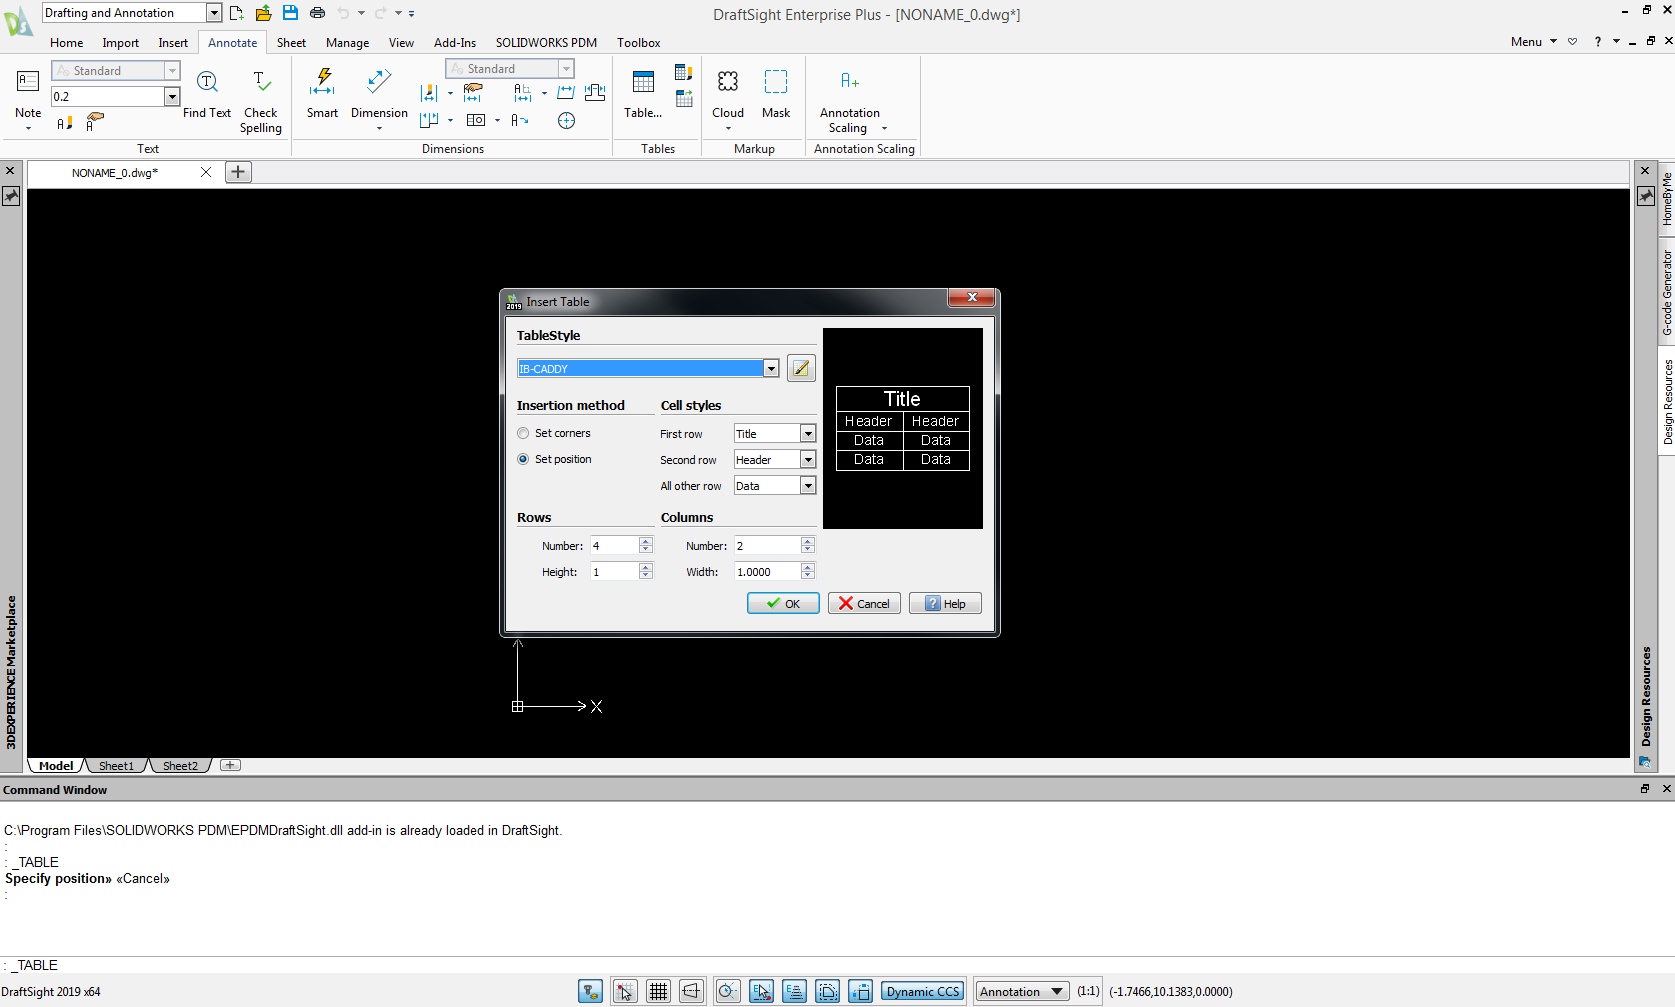
Task: Click the Cancel button in dialog
Action: [864, 603]
